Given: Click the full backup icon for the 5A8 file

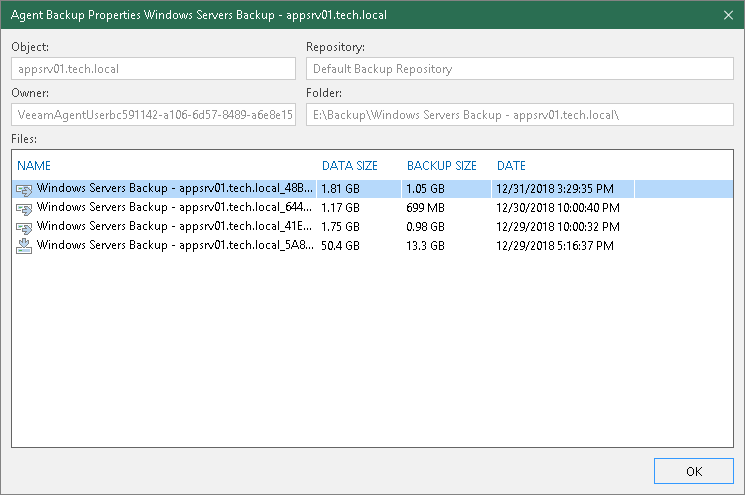Looking at the screenshot, I should (24, 246).
